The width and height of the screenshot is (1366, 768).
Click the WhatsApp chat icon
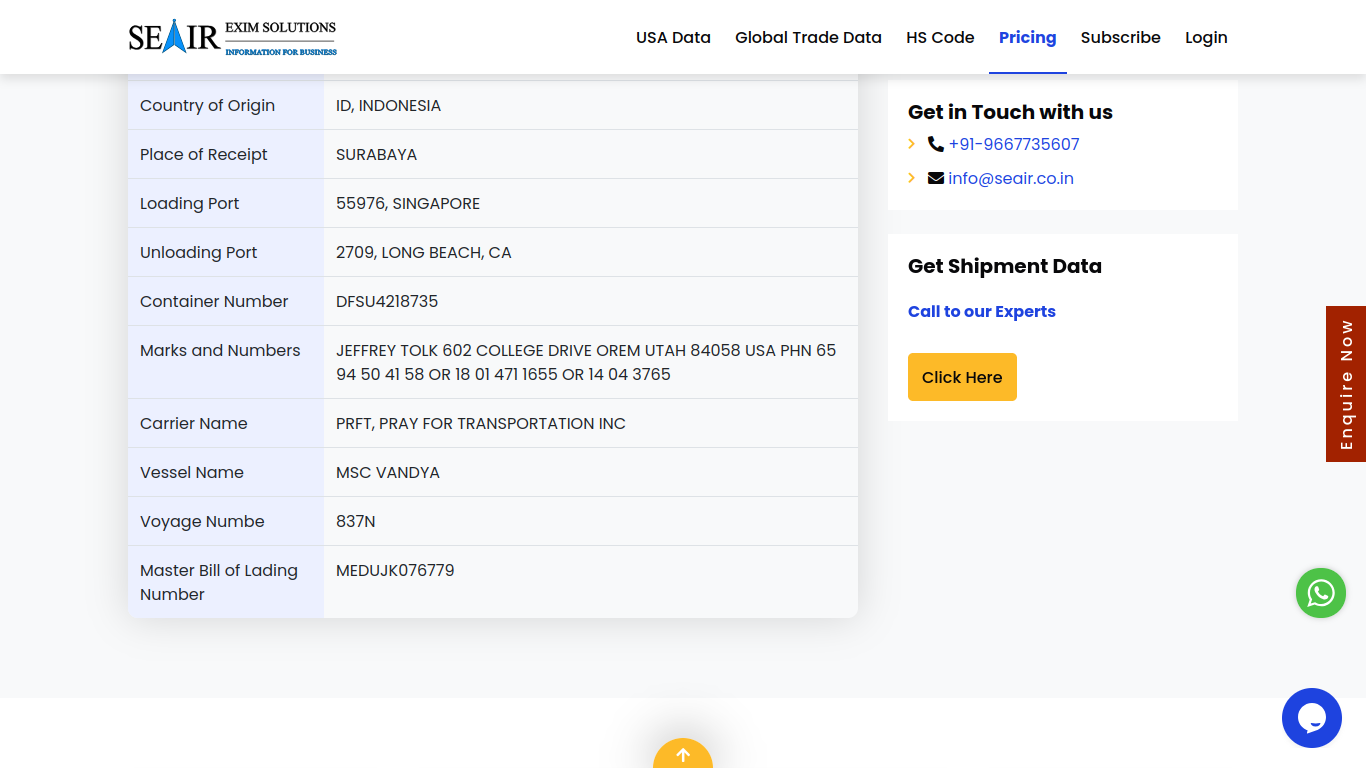[1320, 593]
